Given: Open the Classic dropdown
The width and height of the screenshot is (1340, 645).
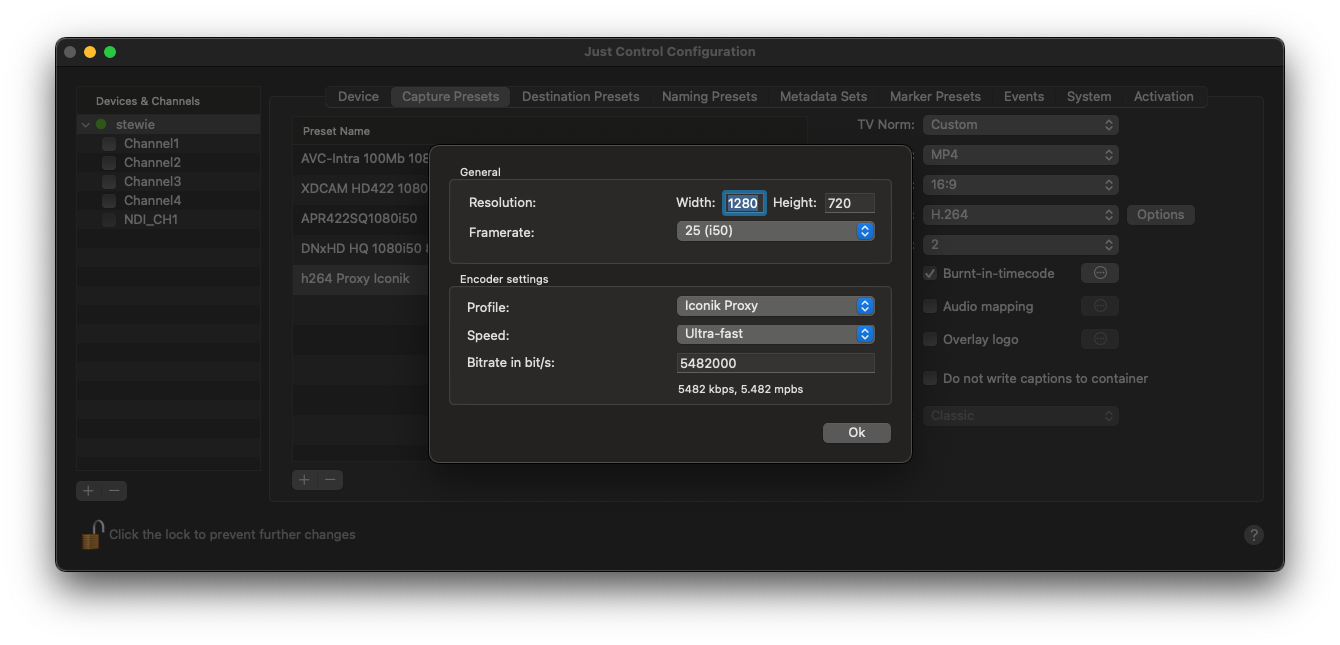Looking at the screenshot, I should pyautogui.click(x=1020, y=415).
